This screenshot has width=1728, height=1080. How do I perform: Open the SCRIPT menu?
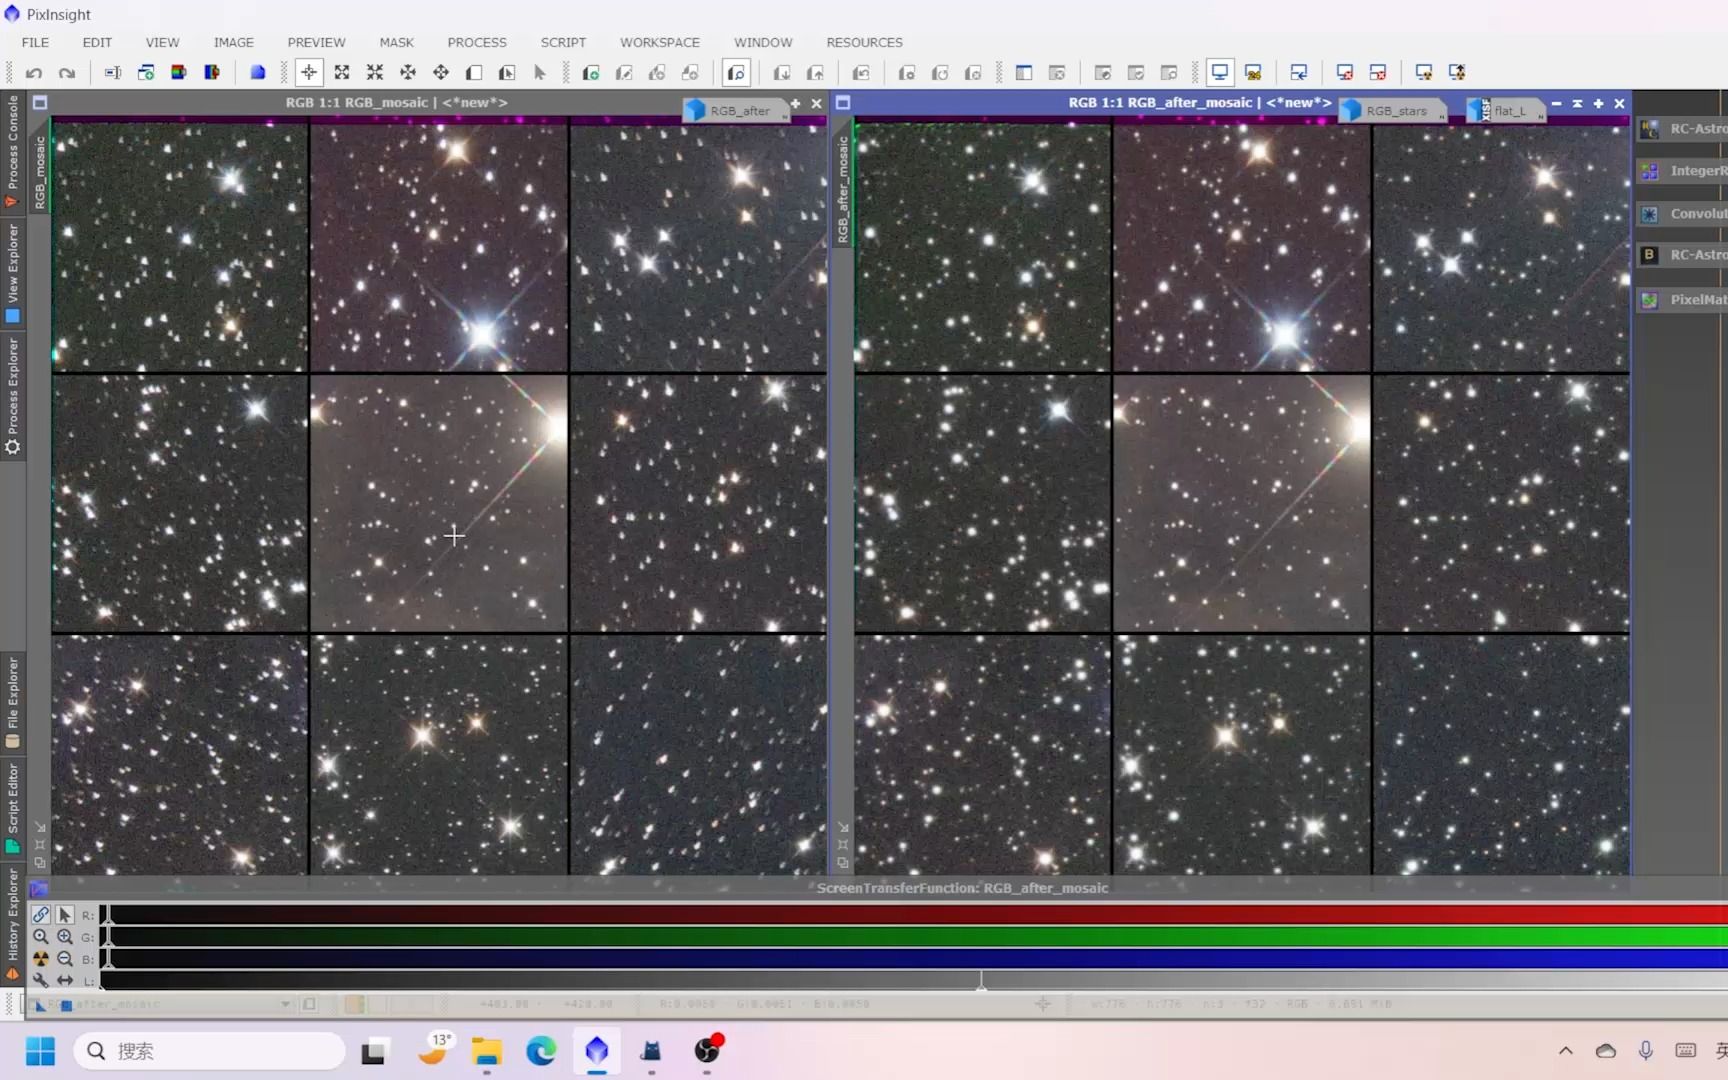(x=563, y=42)
